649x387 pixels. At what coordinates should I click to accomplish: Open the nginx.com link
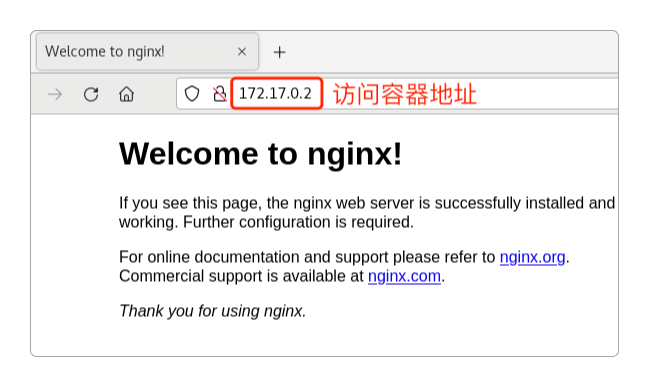pos(404,276)
